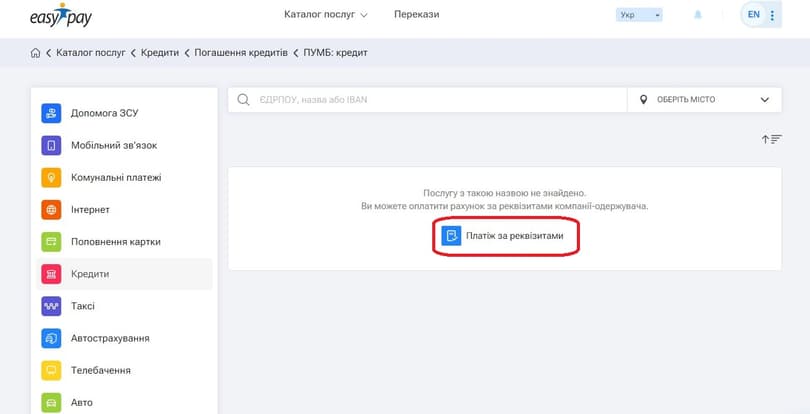Screen dimensions: 810x414
Task: Click the Комунальні платежі bulb icon
Action: [51, 178]
